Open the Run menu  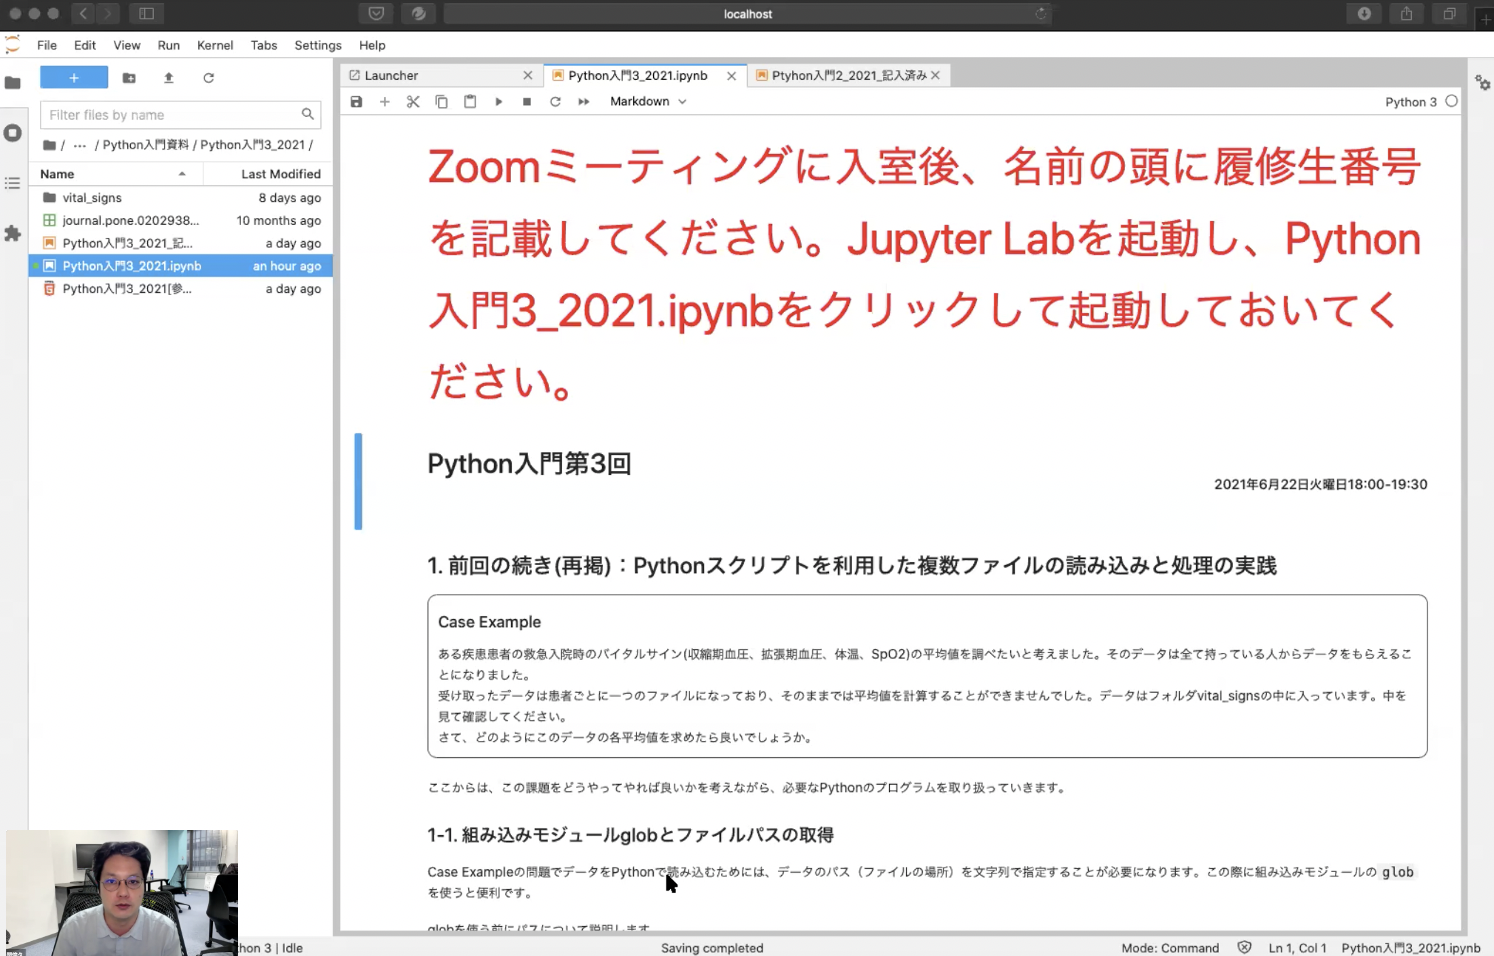point(169,45)
